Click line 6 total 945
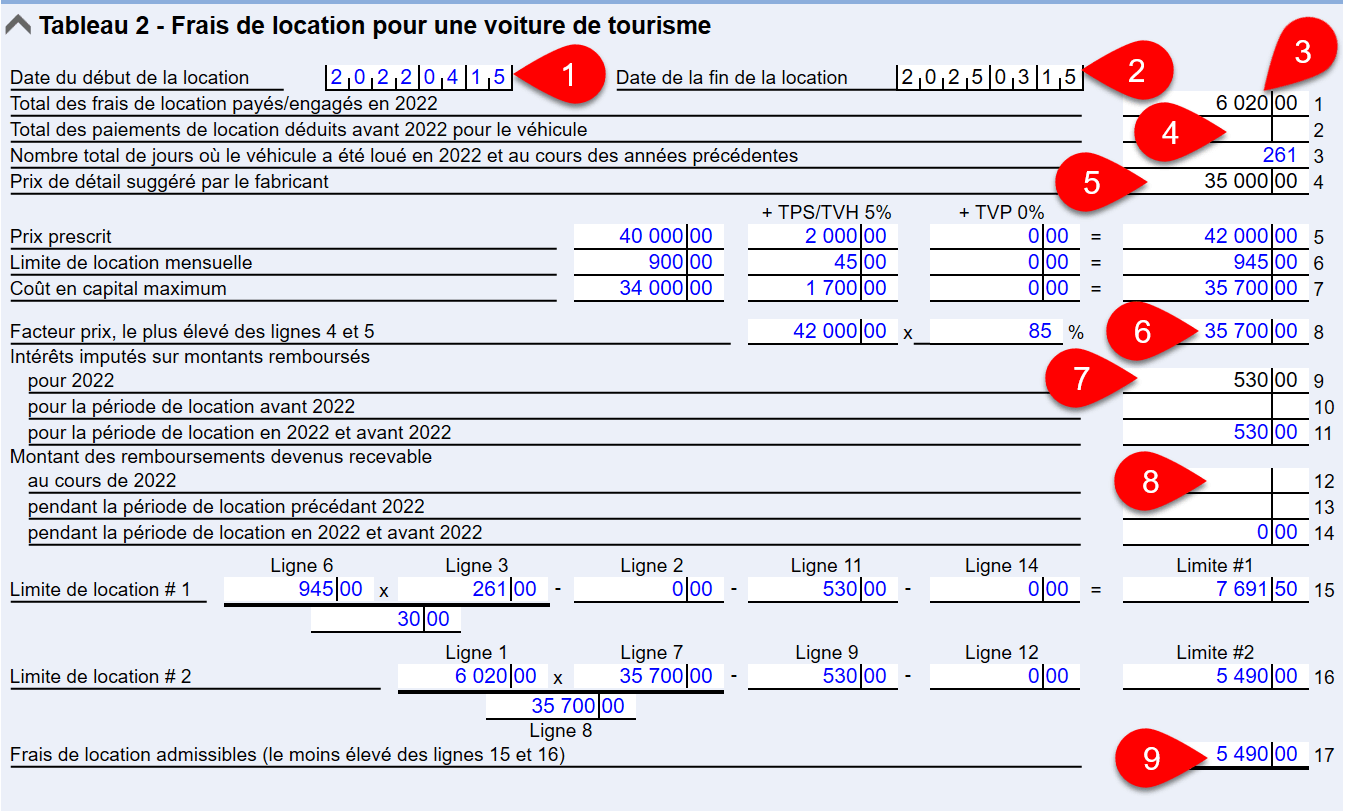1352x811 pixels. [1215, 263]
